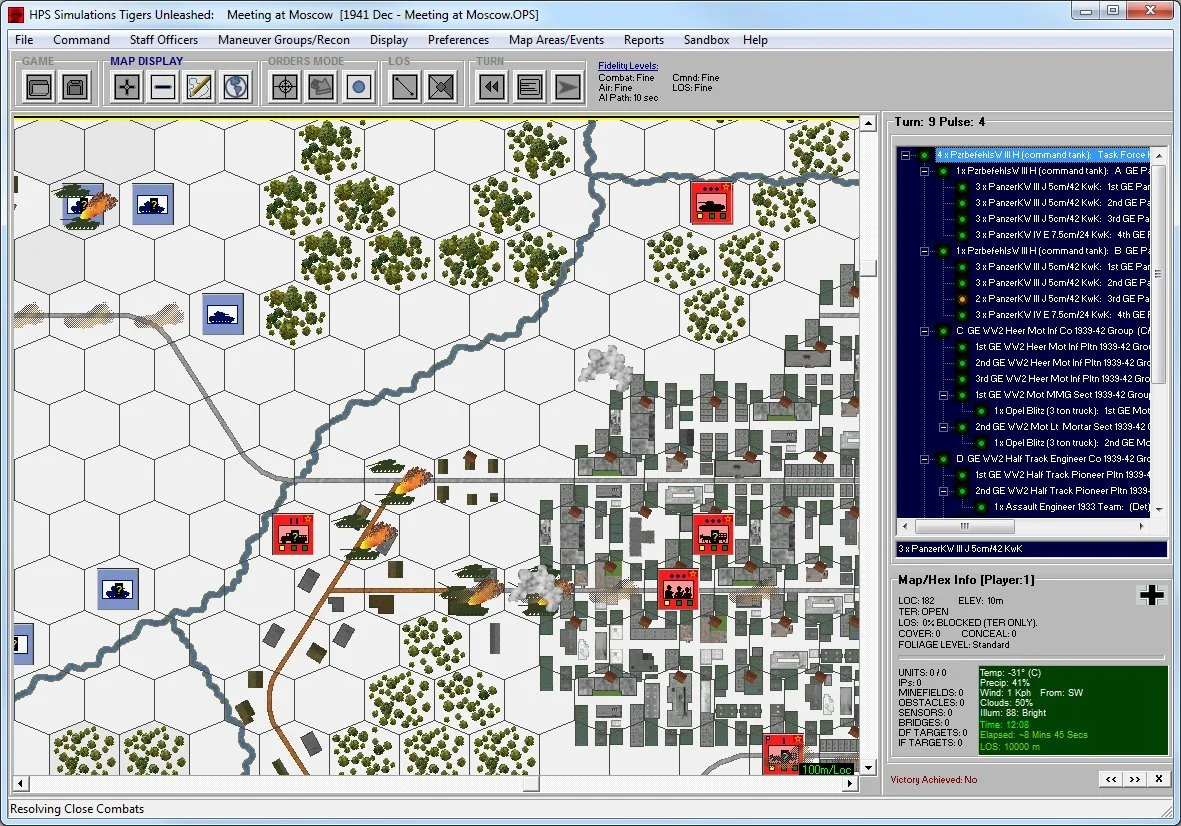Viewport: 1181px width, 826px height.
Task: Click the Fidelity Levels link
Action: coord(626,66)
